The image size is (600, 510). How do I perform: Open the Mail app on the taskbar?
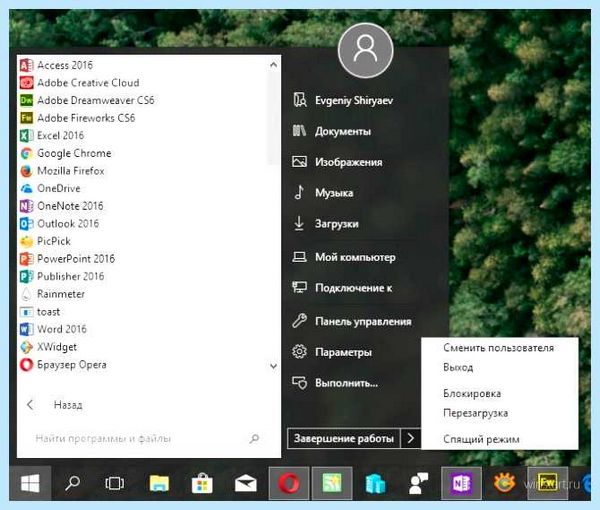246,484
